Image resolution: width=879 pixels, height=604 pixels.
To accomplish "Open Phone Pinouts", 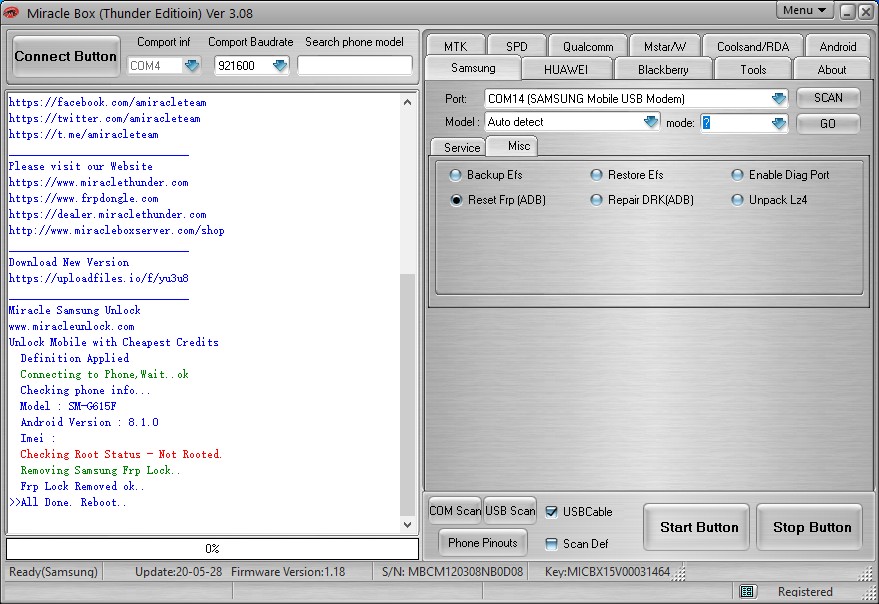I will (483, 543).
